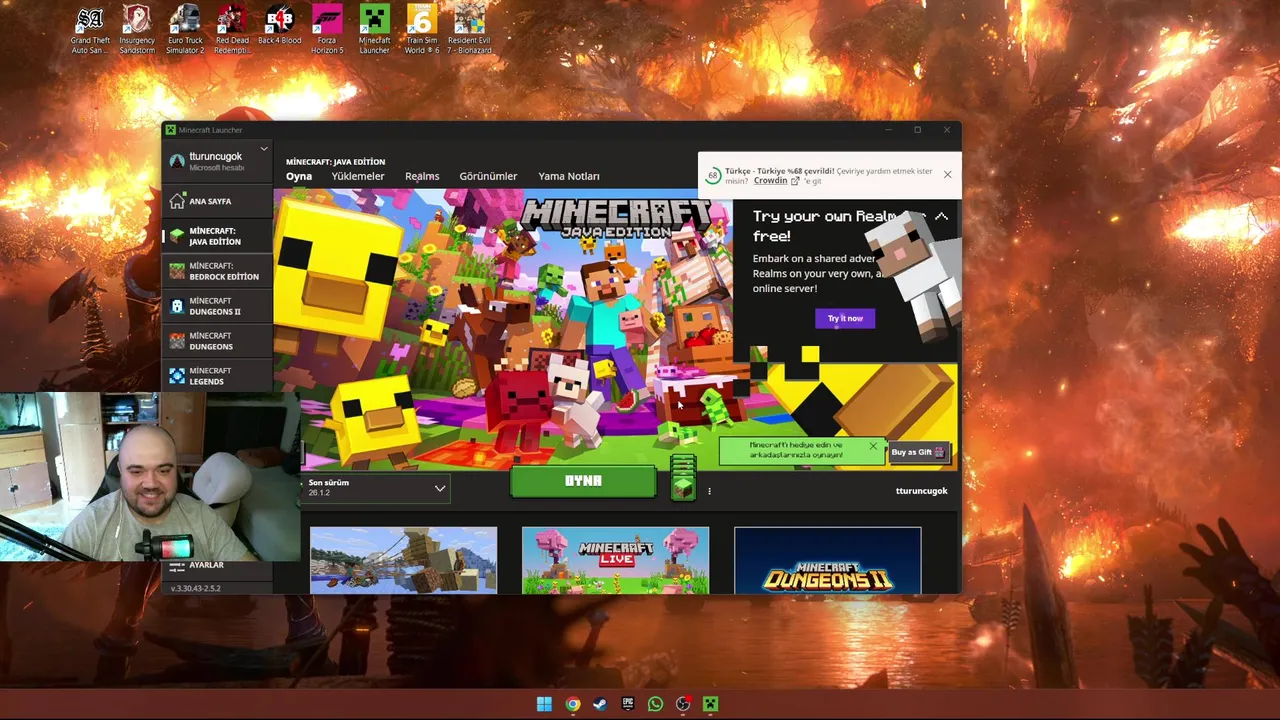Switch to the Oyna tab
The width and height of the screenshot is (1280, 720).
(x=299, y=176)
